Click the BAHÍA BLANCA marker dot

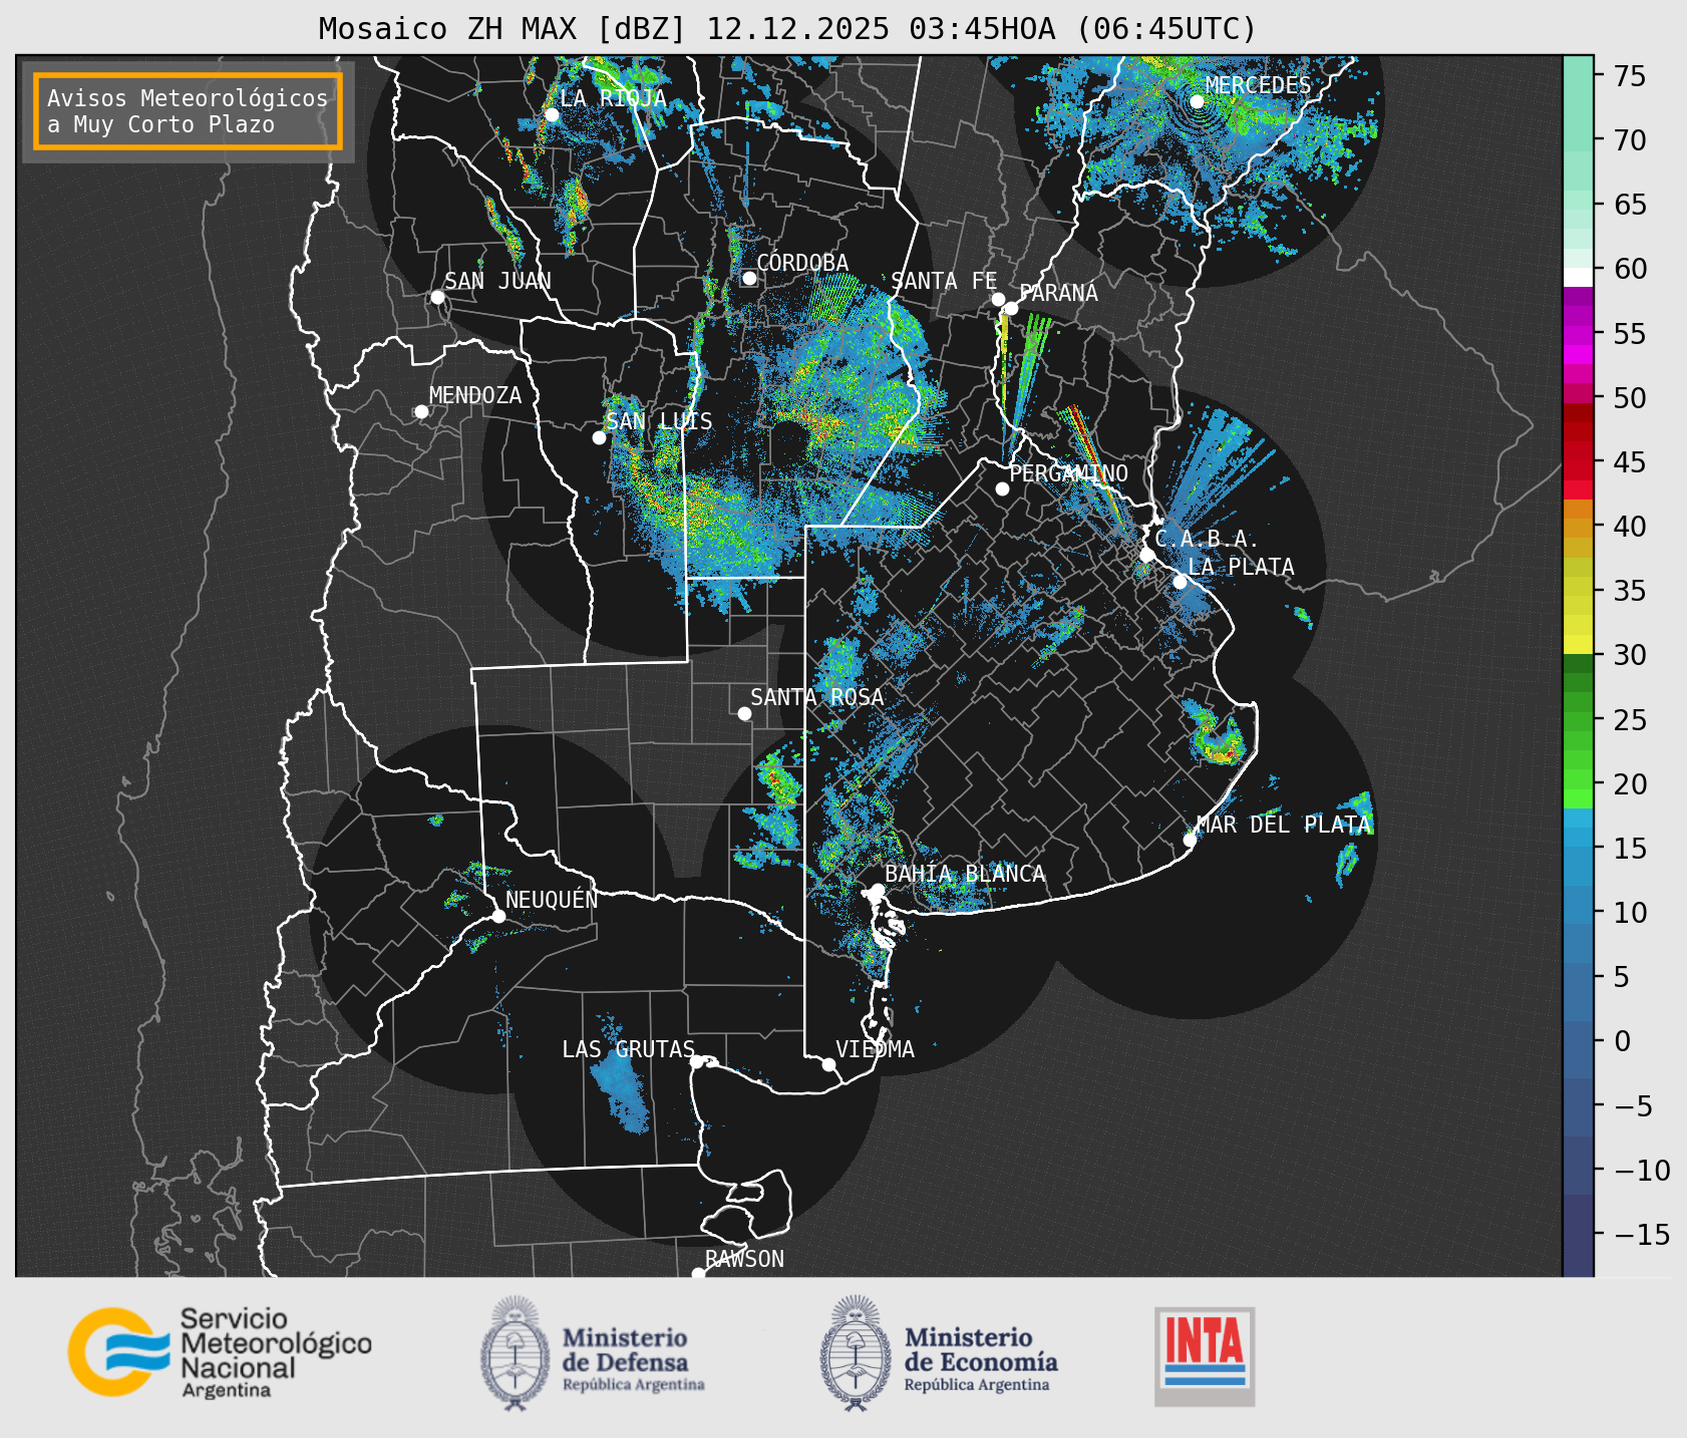(877, 890)
